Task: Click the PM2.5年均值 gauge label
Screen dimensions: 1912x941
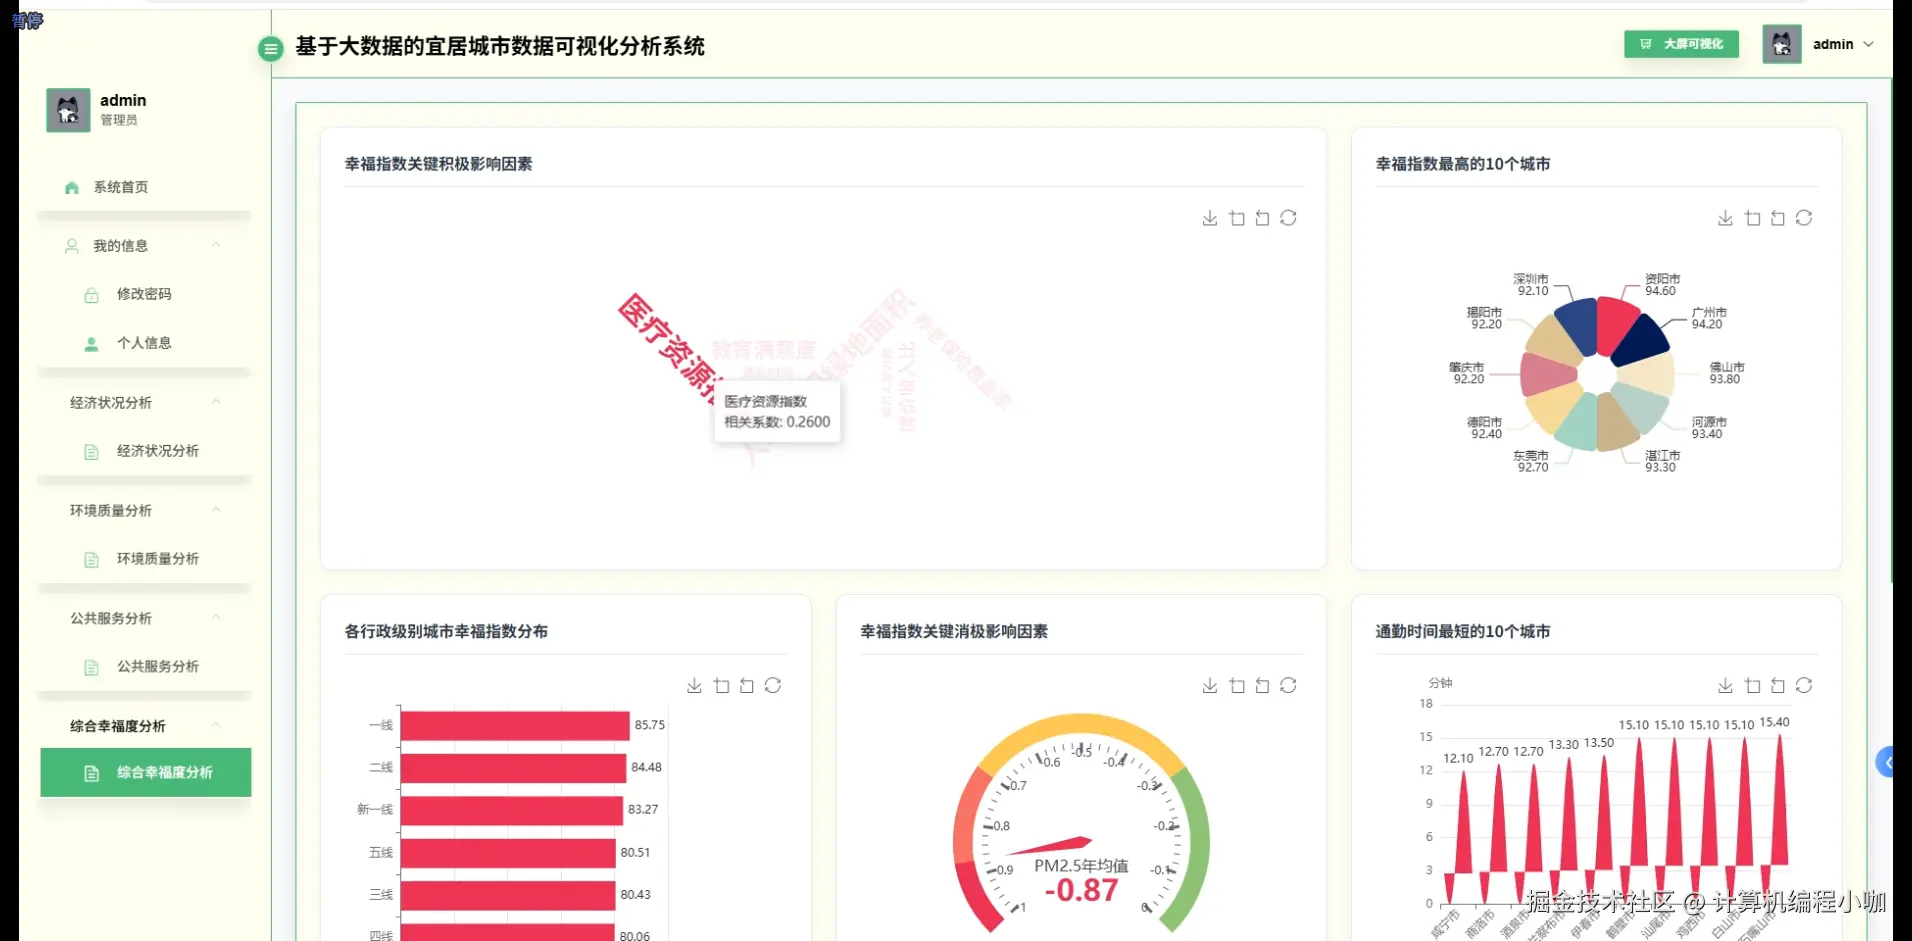Action: click(x=1081, y=865)
